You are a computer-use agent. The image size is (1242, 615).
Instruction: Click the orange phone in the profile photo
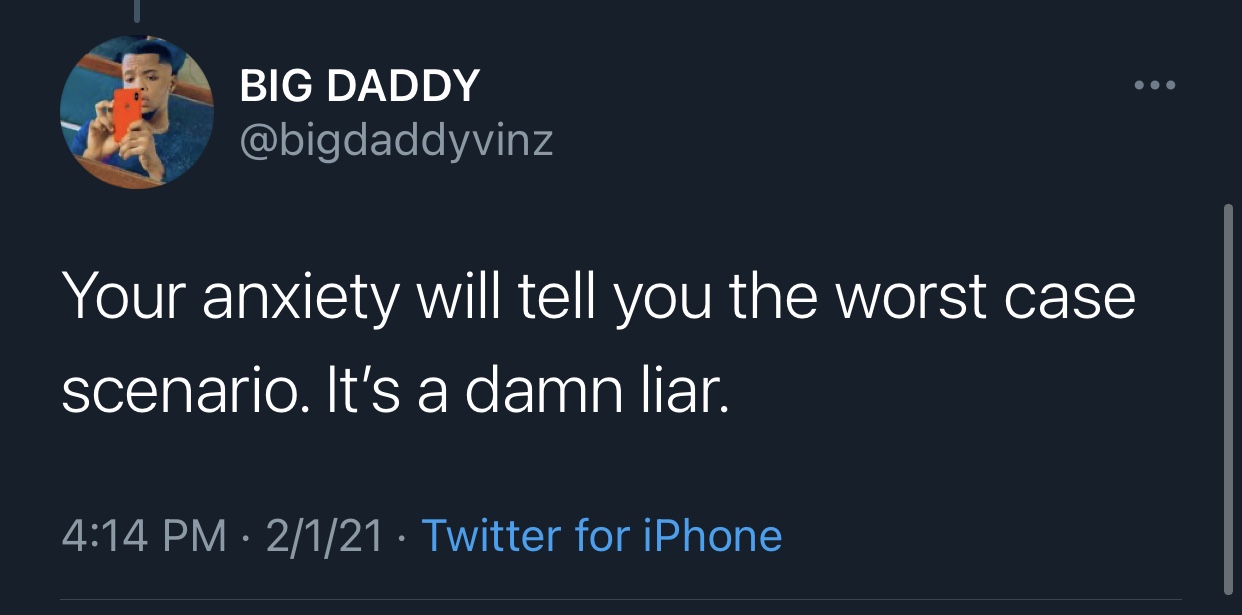pyautogui.click(x=127, y=114)
